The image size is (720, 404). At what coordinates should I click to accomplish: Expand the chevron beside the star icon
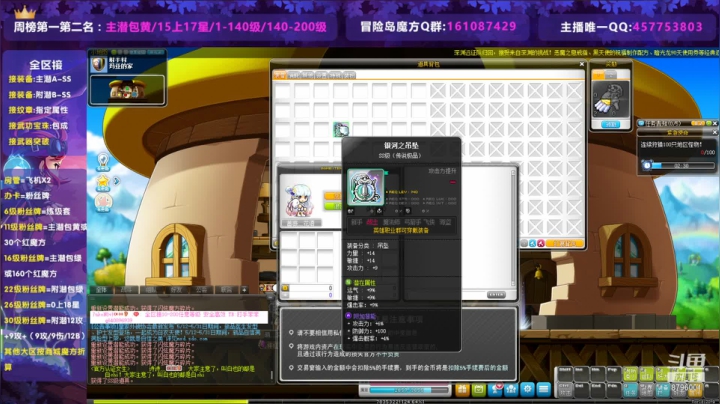tap(117, 181)
